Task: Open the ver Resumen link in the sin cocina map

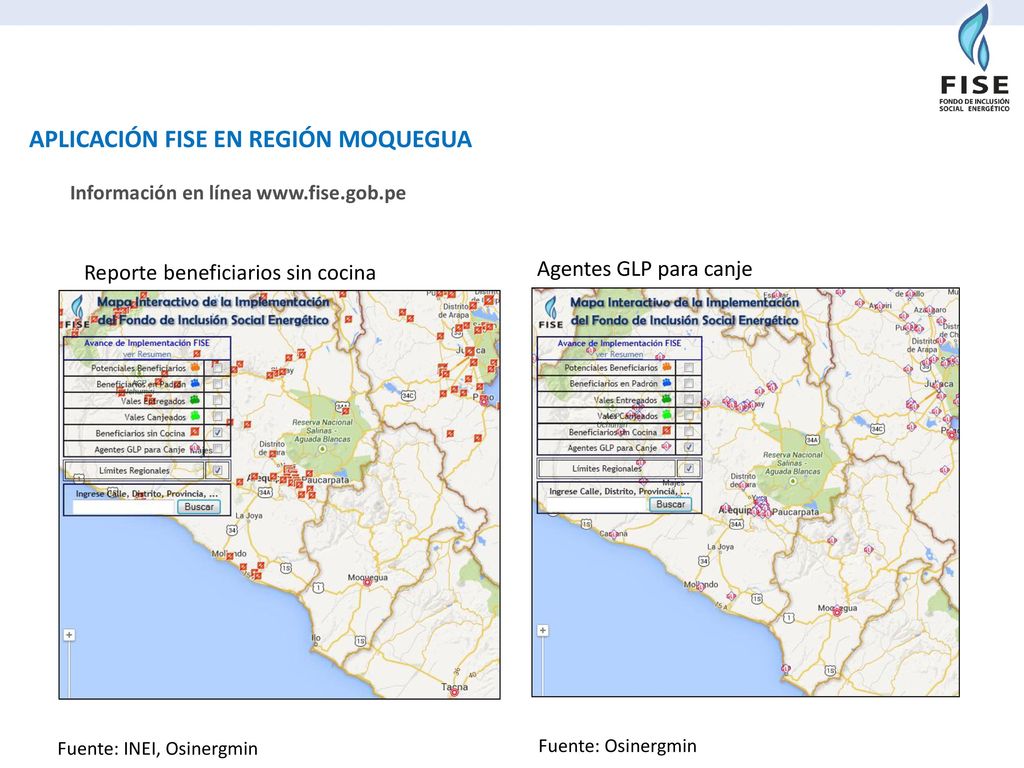Action: click(147, 353)
